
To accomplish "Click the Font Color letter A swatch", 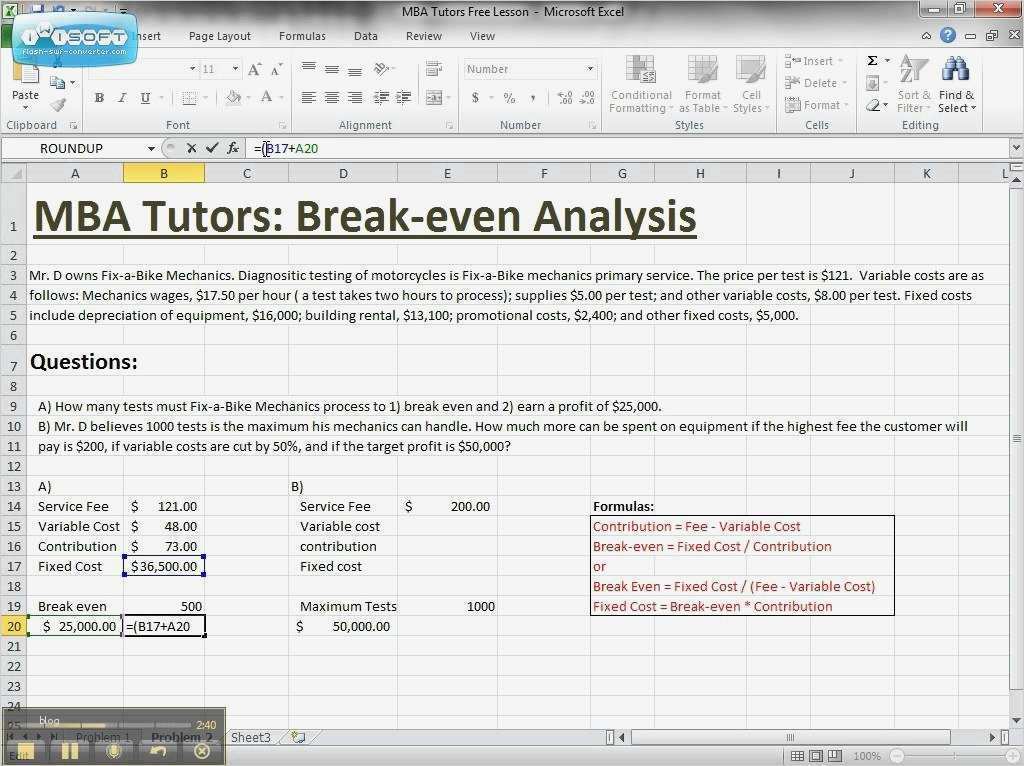I will coord(266,98).
